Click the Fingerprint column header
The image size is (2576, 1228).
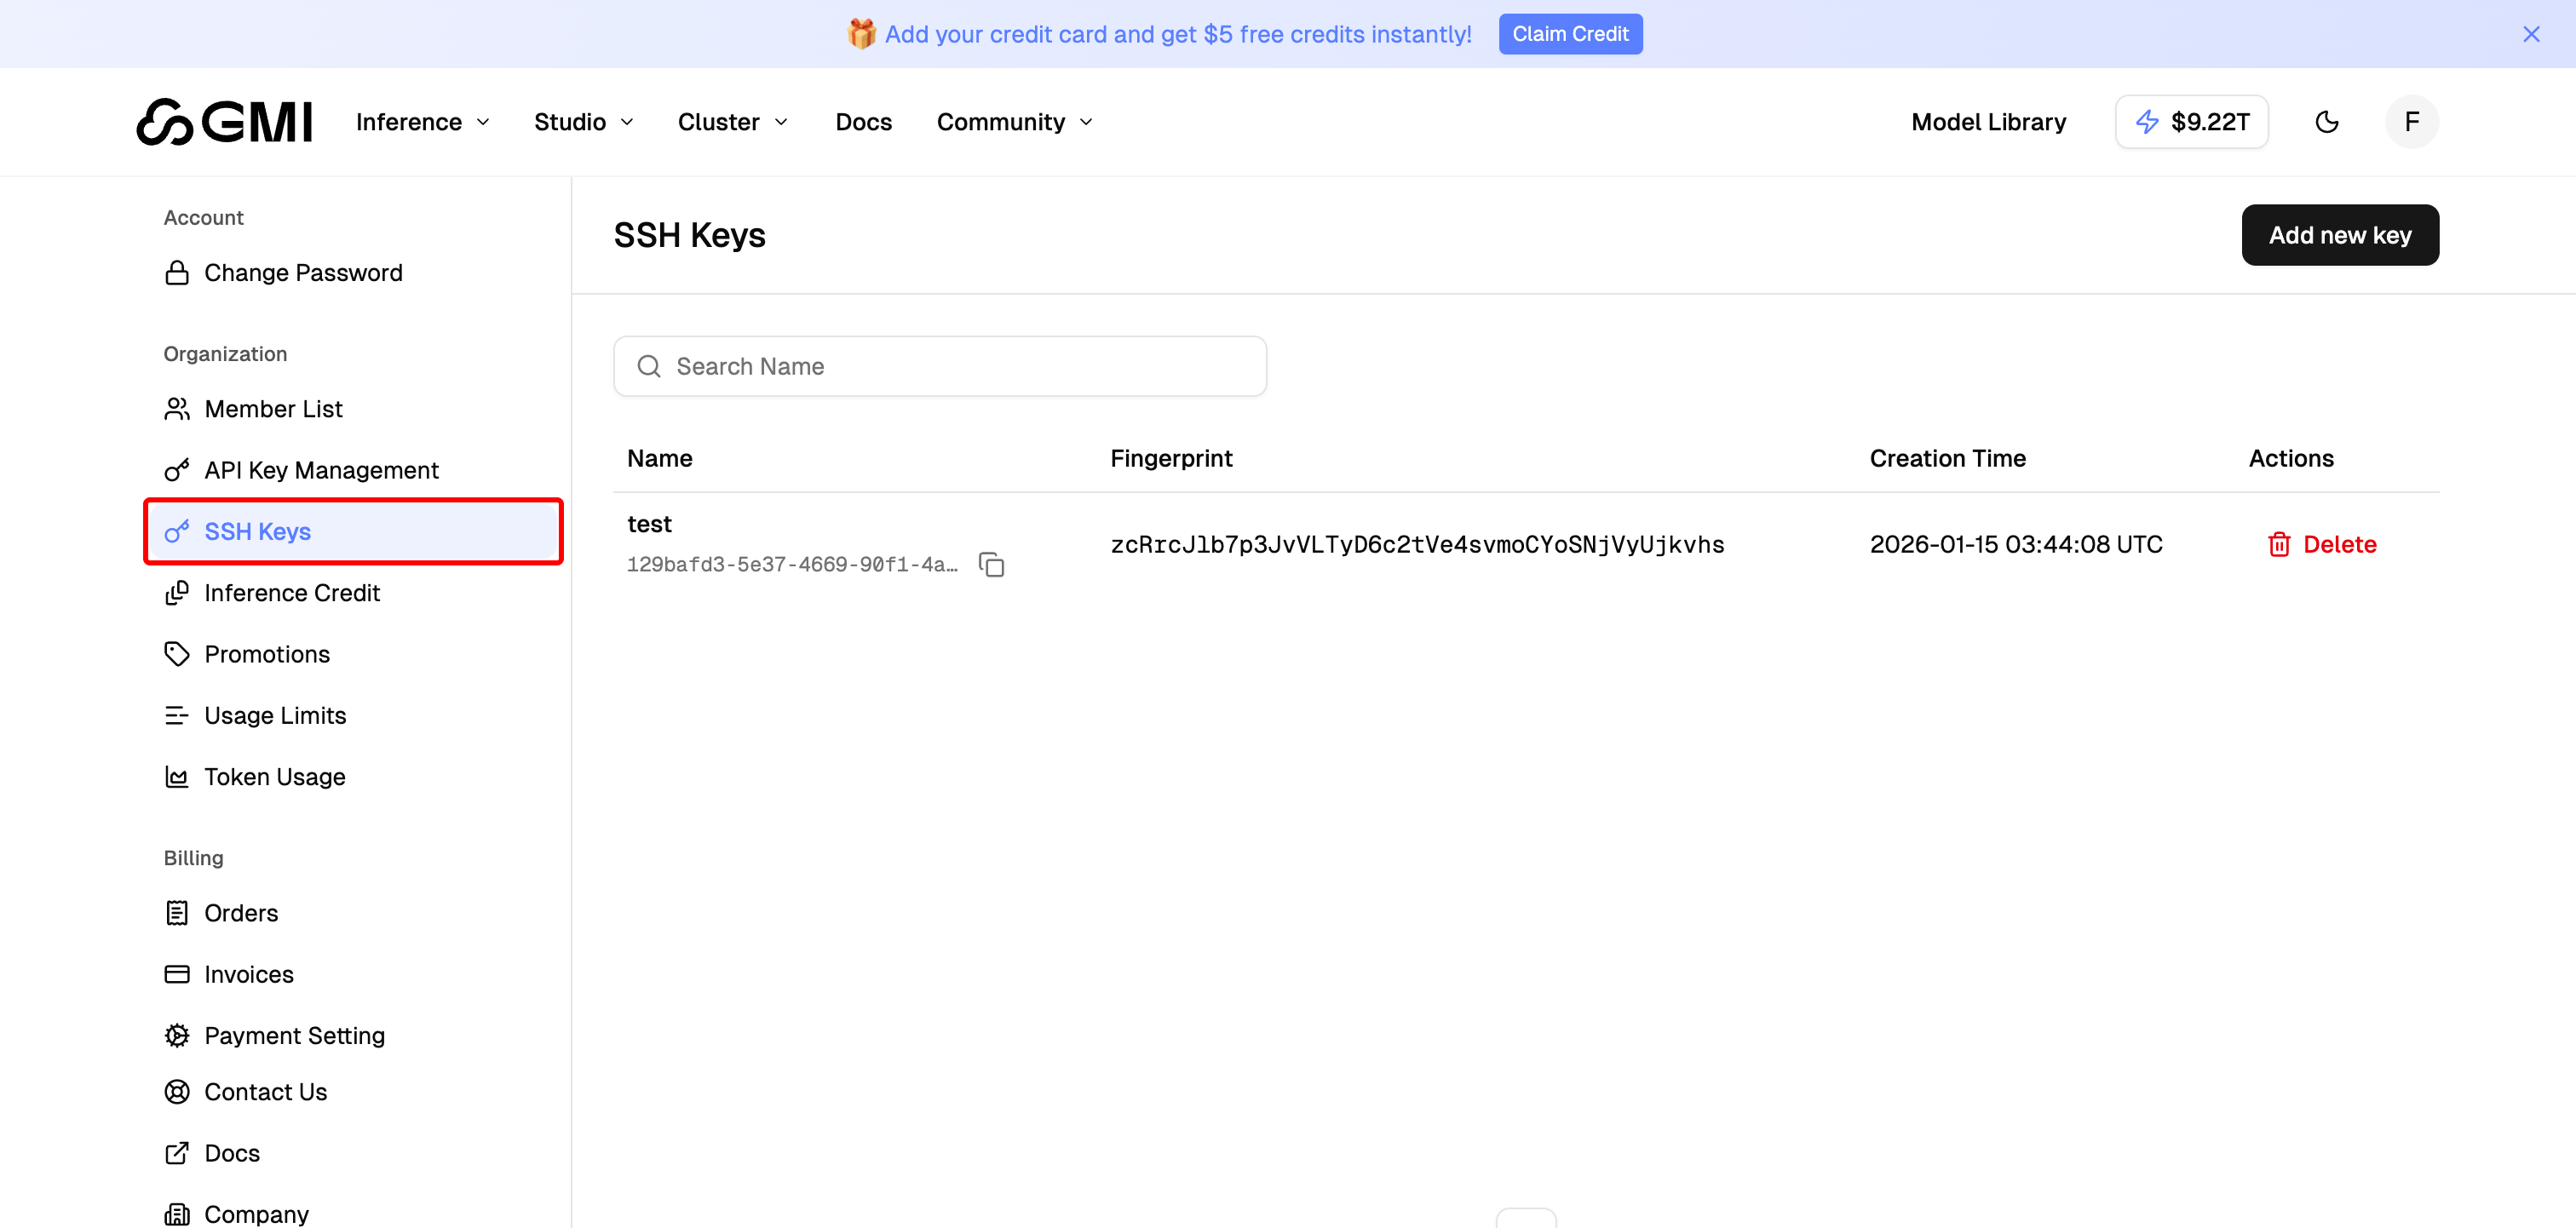point(1171,459)
